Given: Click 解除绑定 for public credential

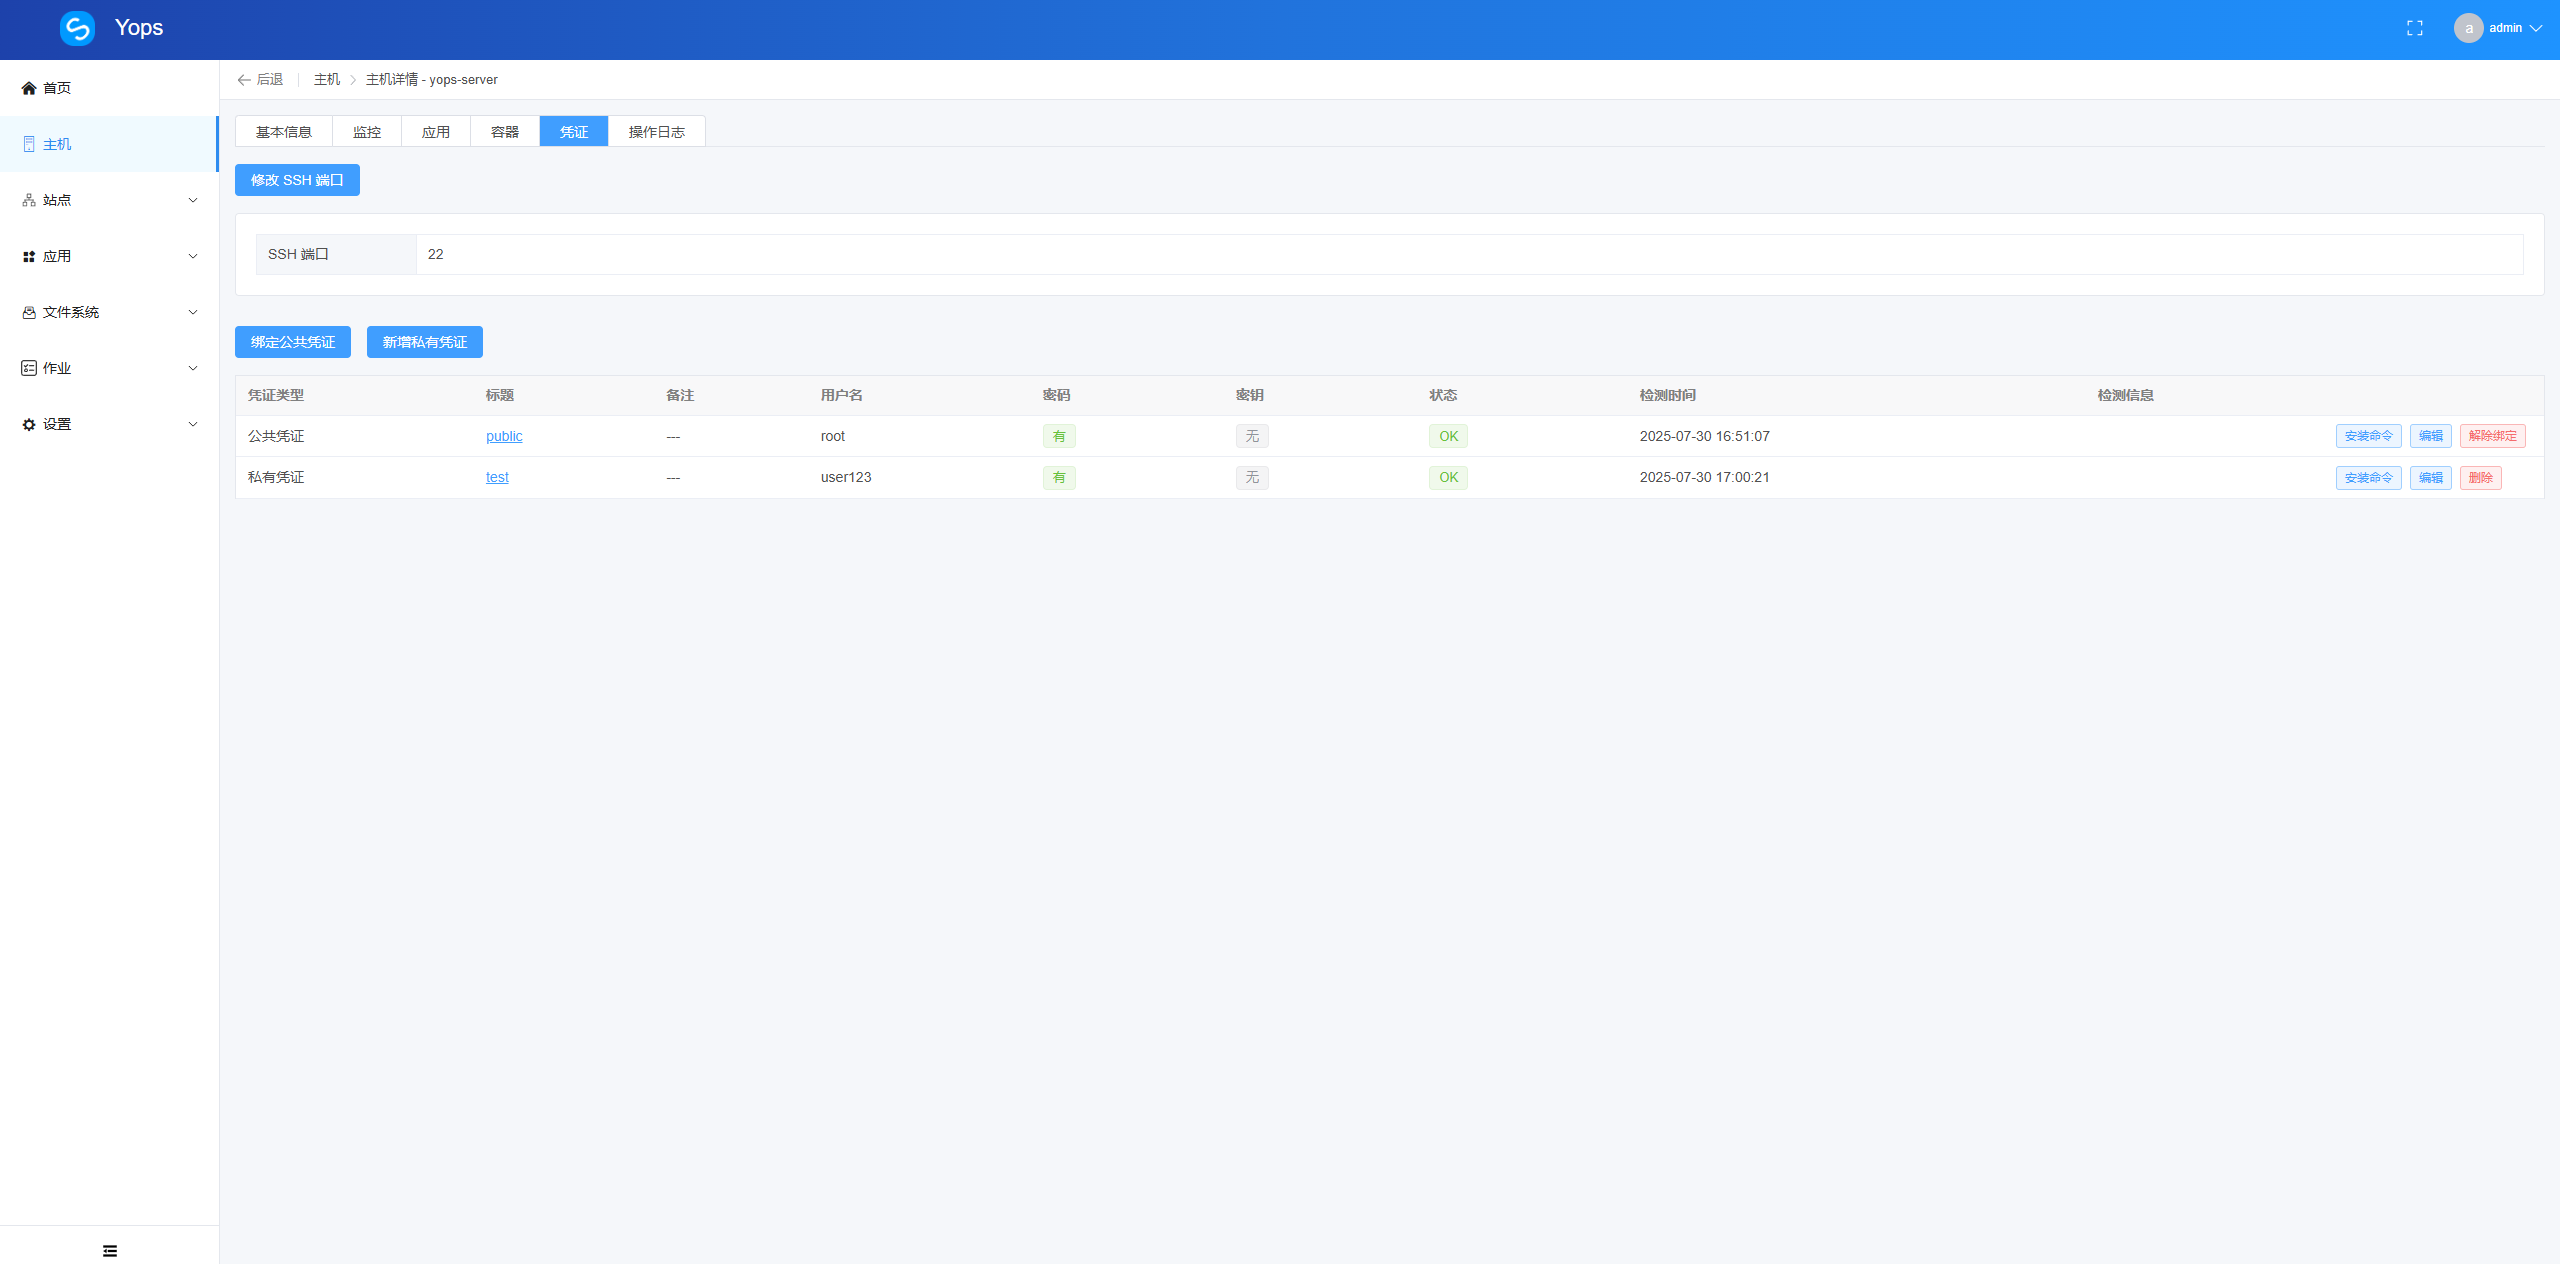Looking at the screenshot, I should 2492,436.
